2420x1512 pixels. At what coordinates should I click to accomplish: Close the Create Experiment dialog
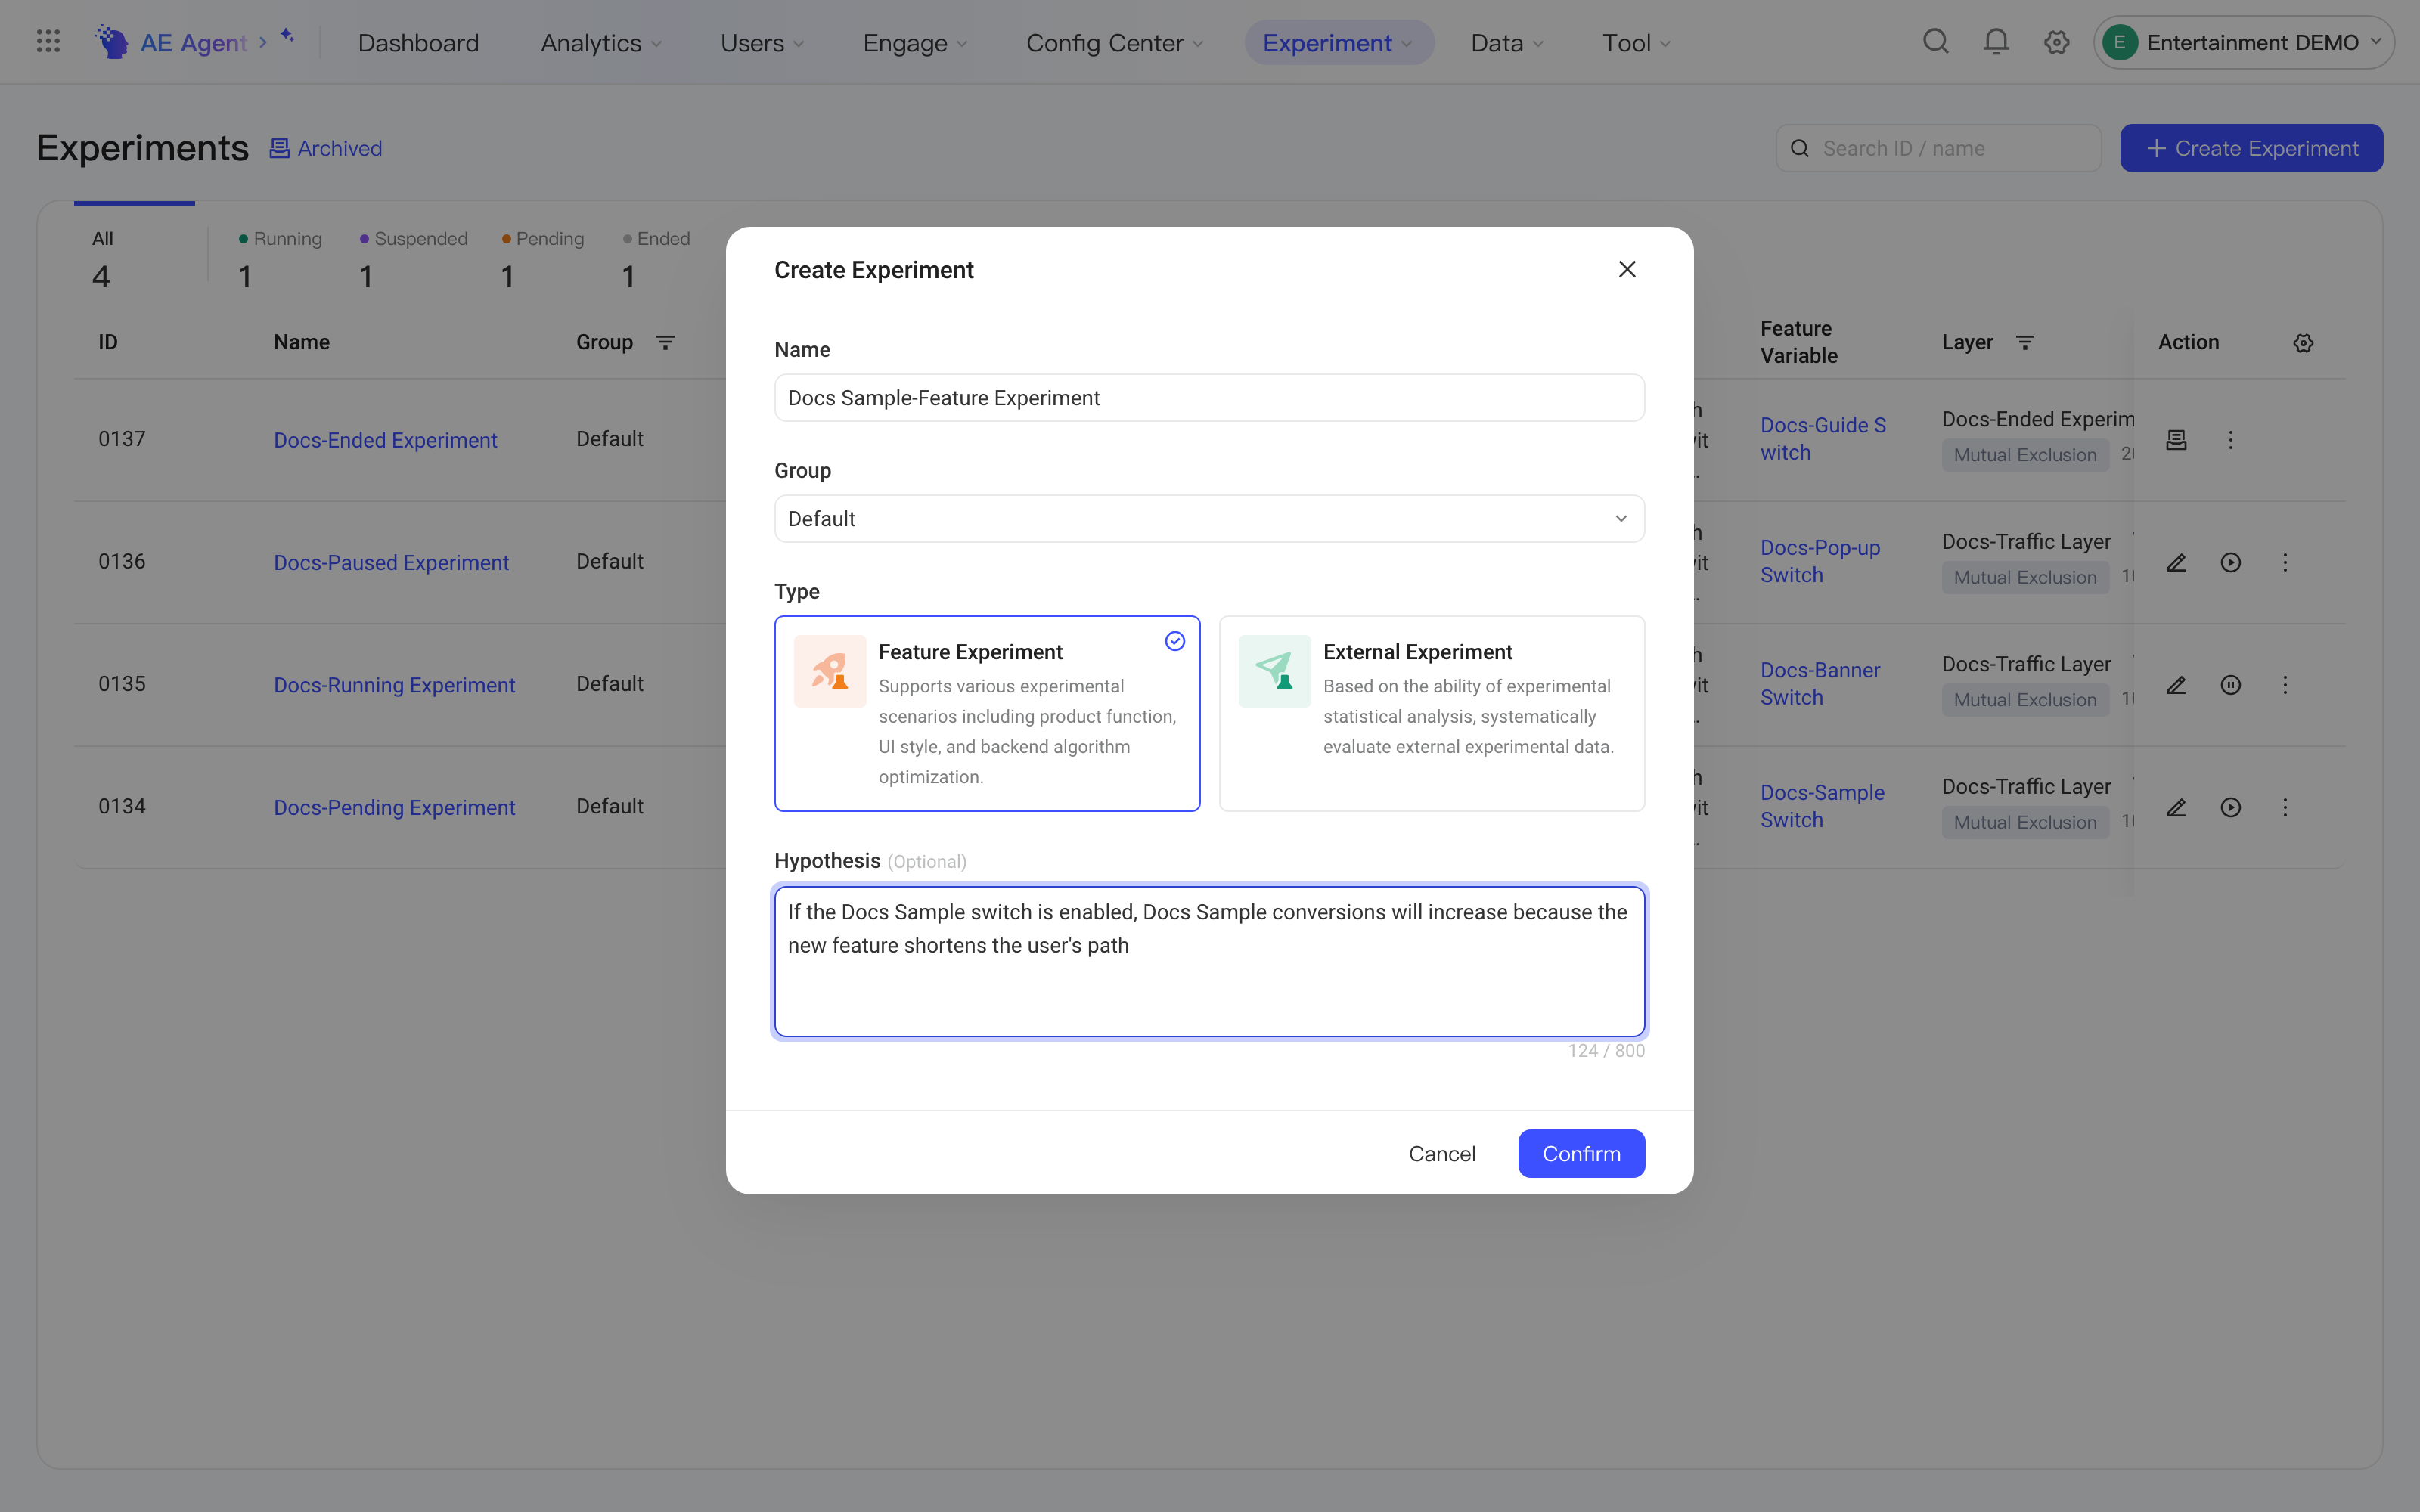click(x=1627, y=270)
